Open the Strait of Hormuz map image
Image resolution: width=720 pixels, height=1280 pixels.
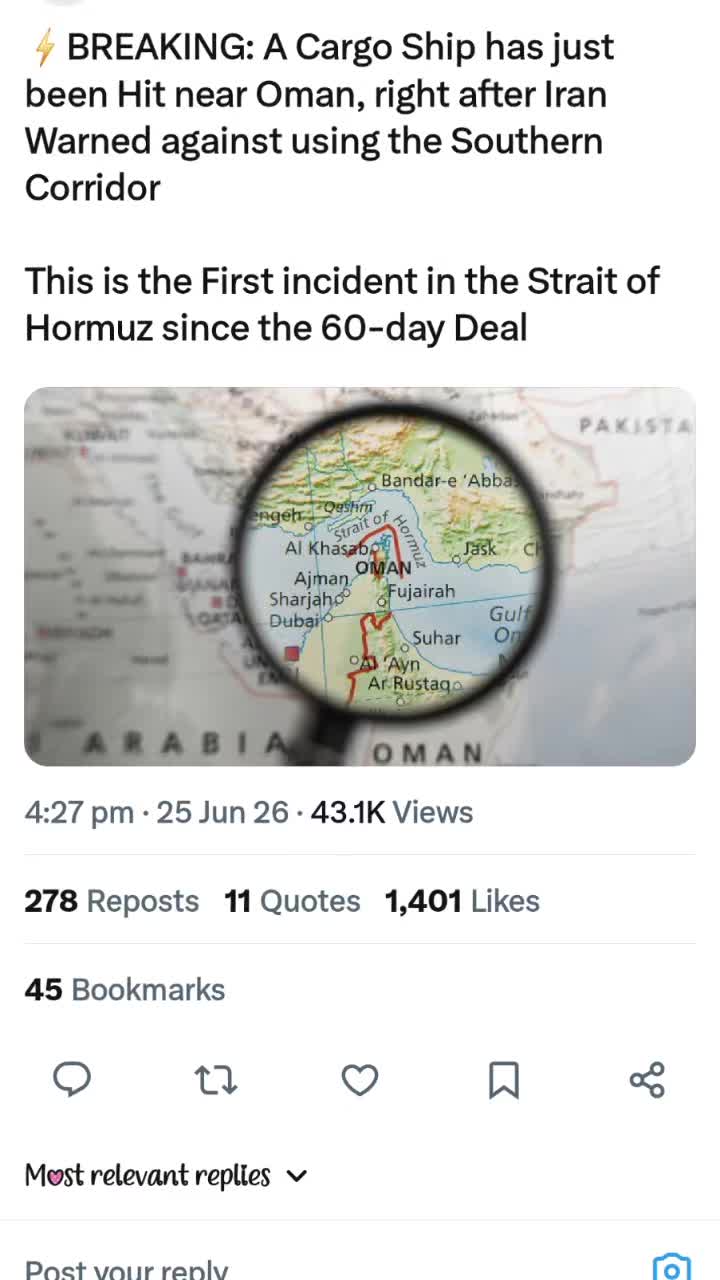pos(360,577)
